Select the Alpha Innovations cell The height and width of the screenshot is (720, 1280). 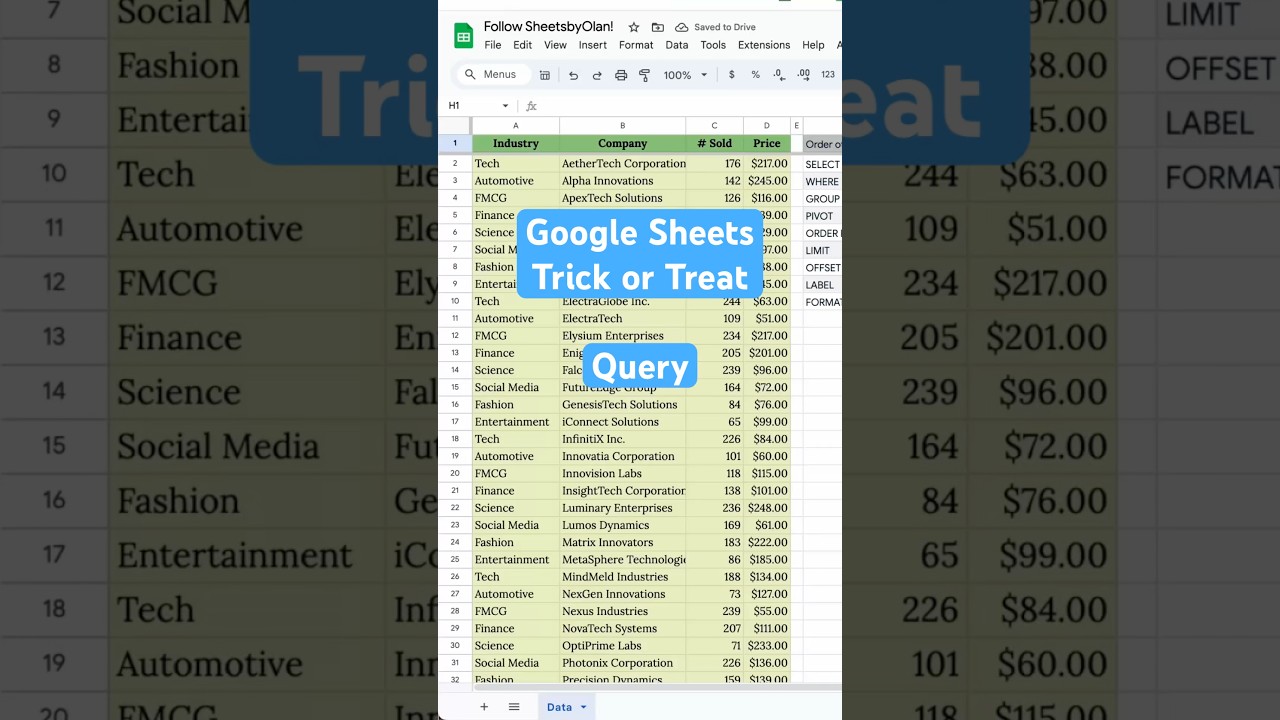pos(622,181)
